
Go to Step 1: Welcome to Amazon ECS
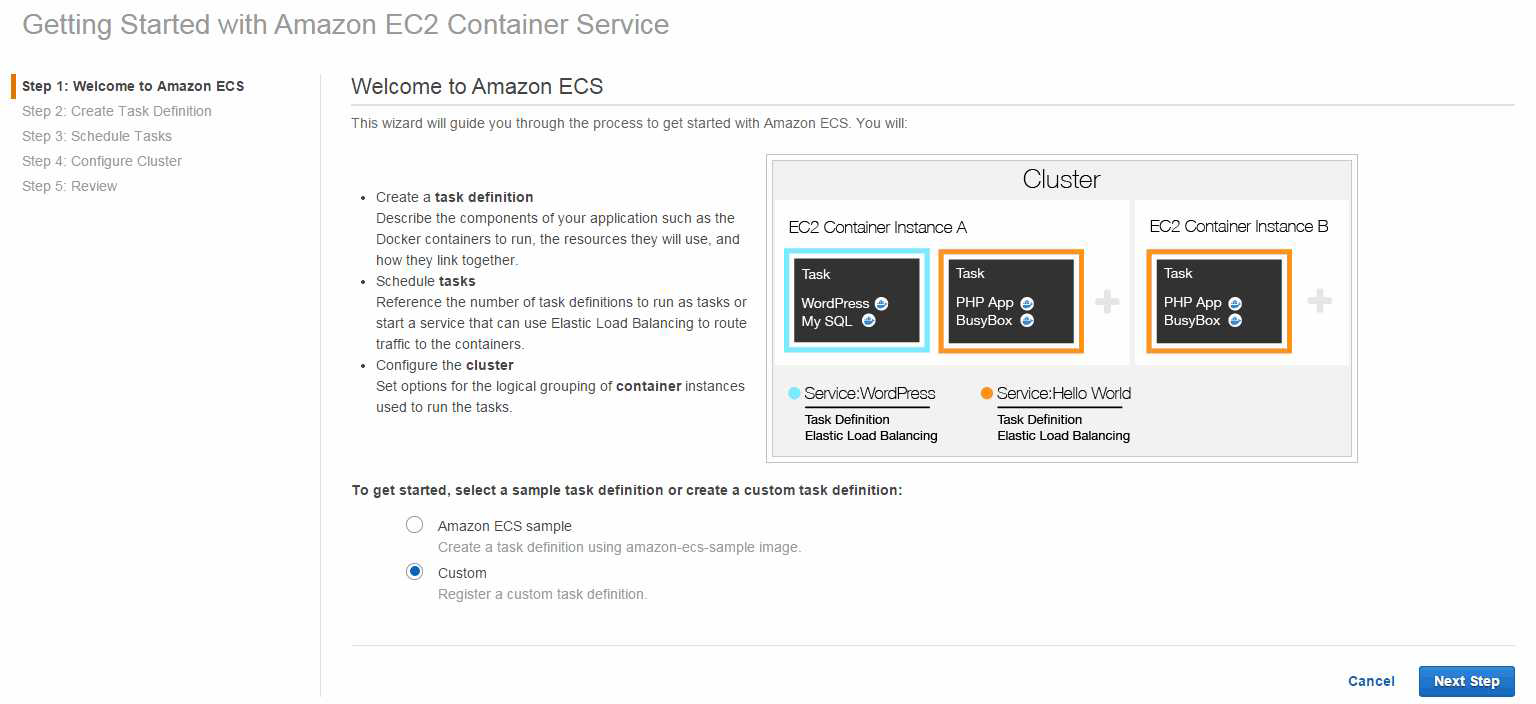click(x=133, y=86)
